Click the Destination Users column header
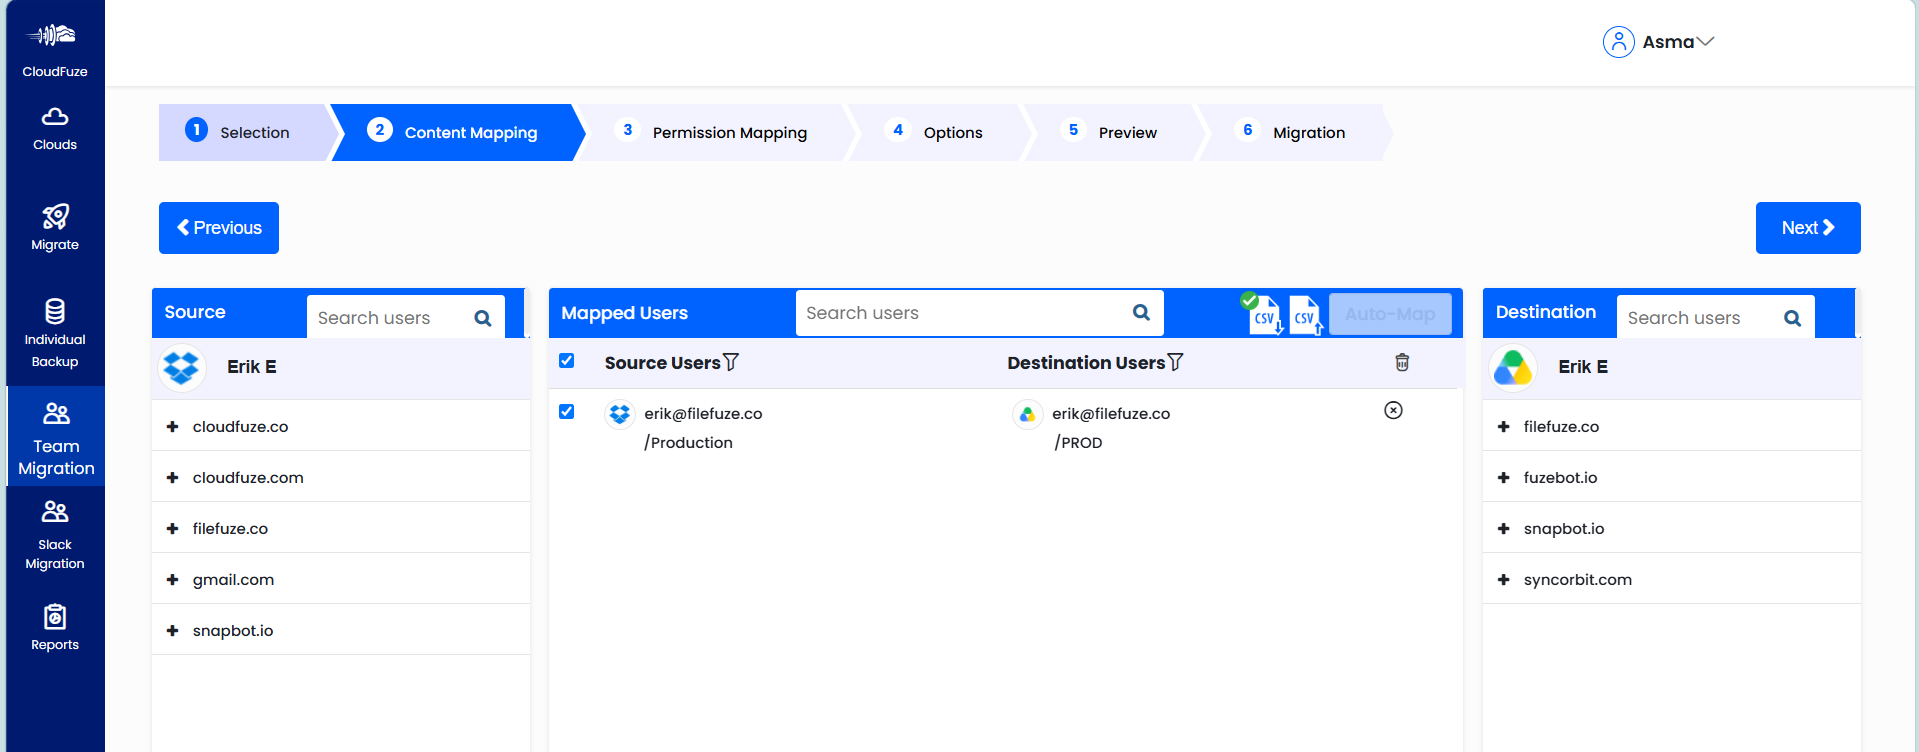Image resolution: width=1919 pixels, height=752 pixels. point(1086,362)
